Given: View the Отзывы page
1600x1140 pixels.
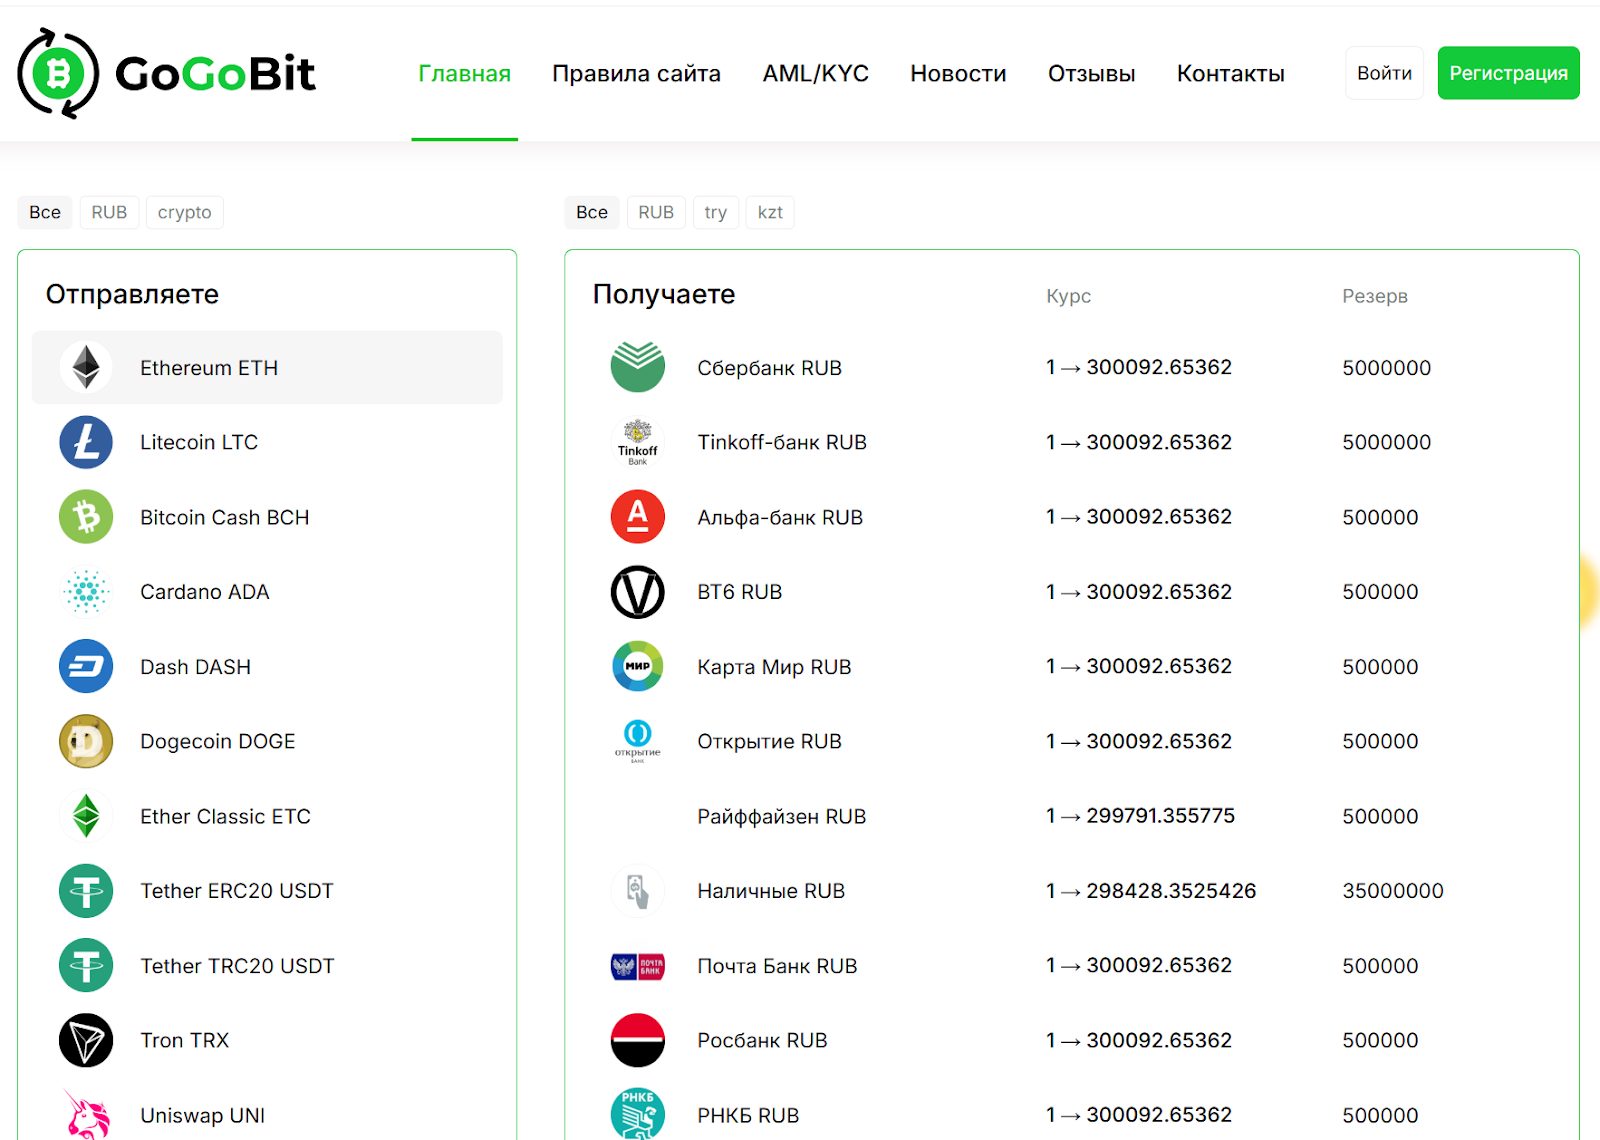Looking at the screenshot, I should (1091, 73).
